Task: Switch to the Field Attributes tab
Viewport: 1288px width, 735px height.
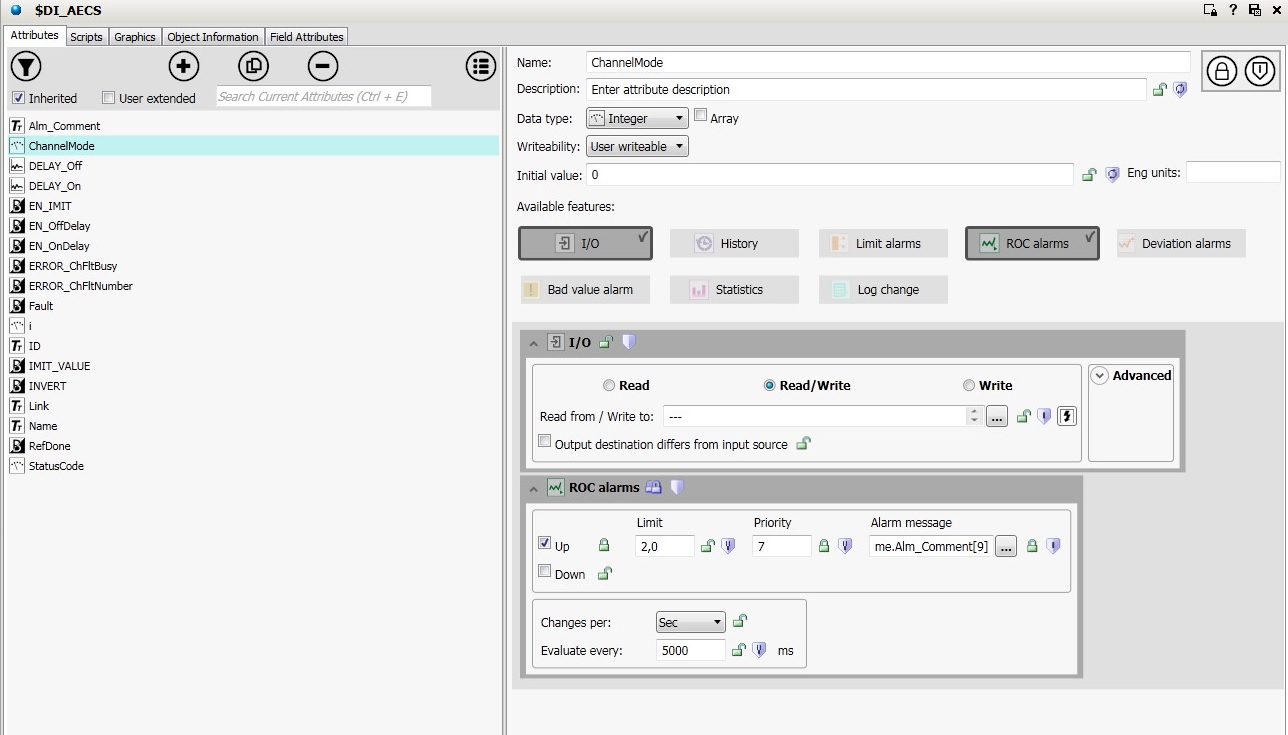Action: (x=306, y=37)
